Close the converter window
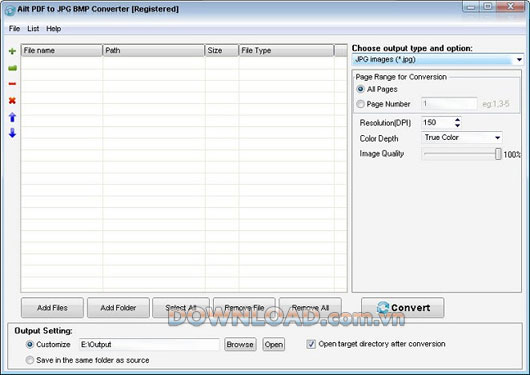 511,6
